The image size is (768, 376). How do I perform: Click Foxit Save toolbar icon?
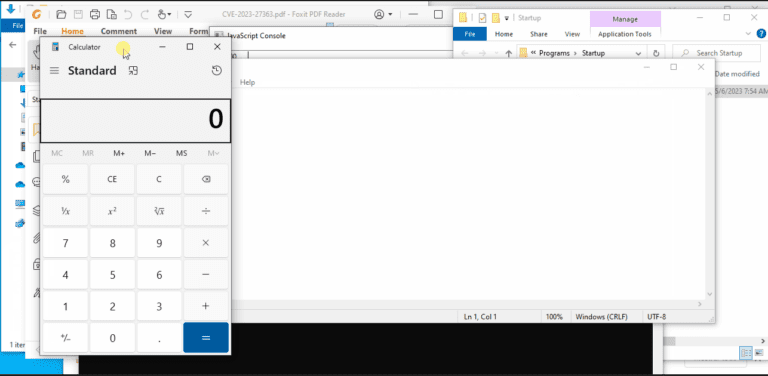[78, 14]
